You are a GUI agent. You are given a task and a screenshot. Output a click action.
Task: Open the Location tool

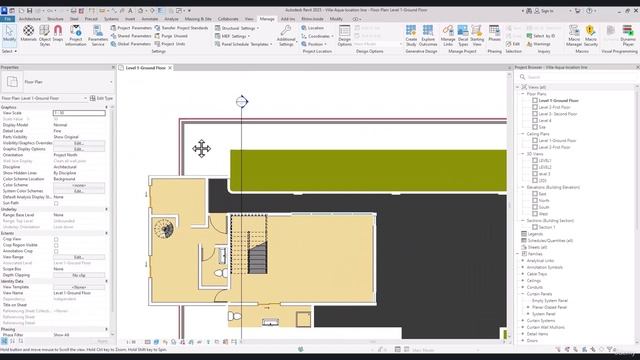[313, 28]
